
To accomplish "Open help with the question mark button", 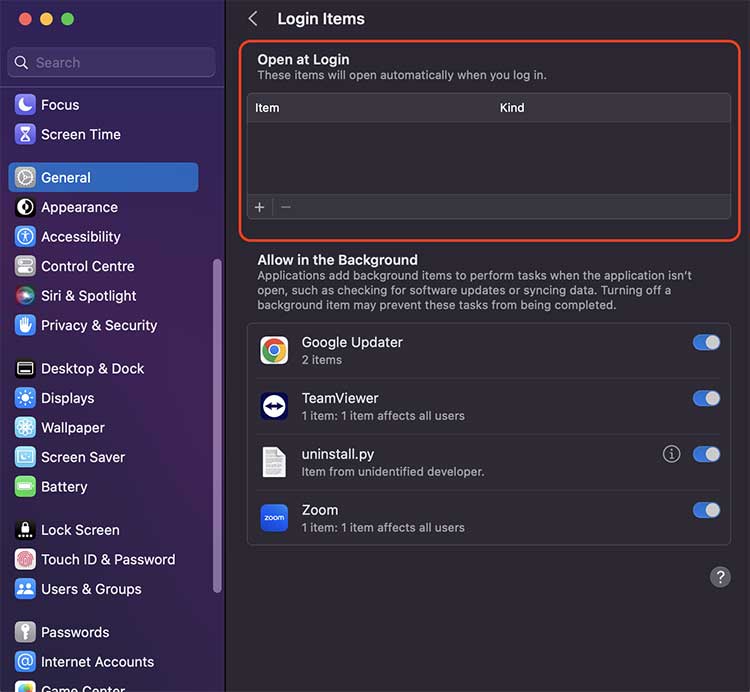I will click(720, 577).
